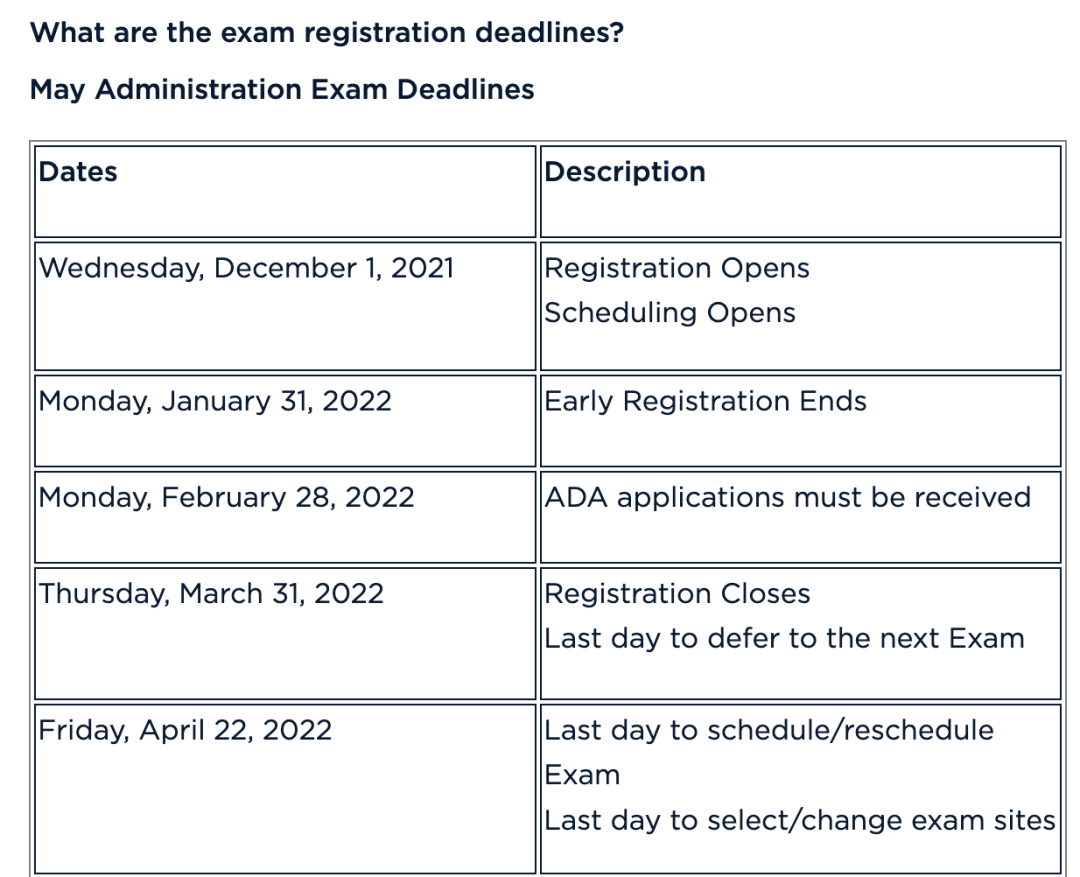
Task: Click the Early Registration Ends description
Action: [707, 401]
